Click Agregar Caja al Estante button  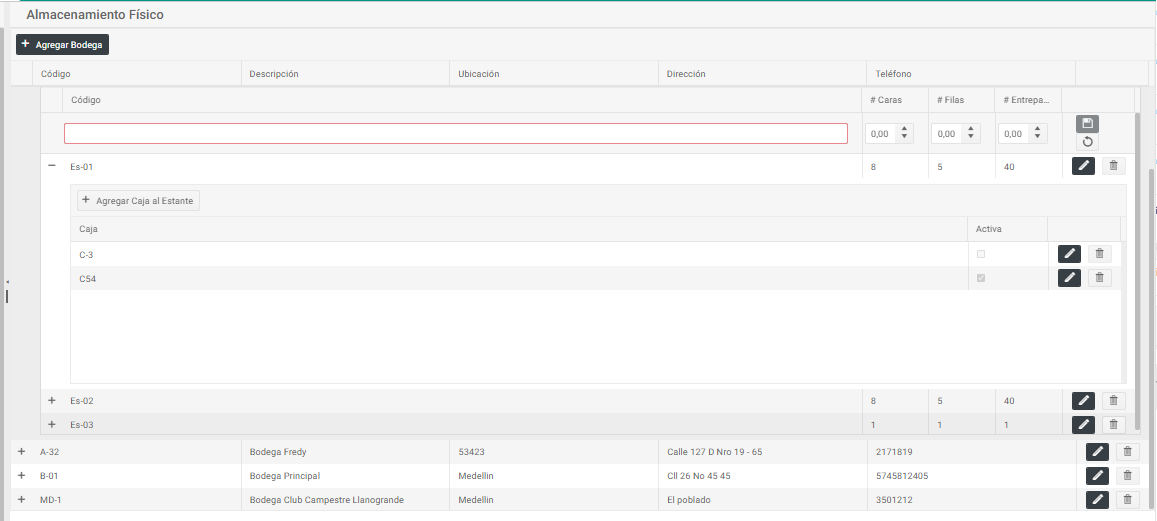139,201
